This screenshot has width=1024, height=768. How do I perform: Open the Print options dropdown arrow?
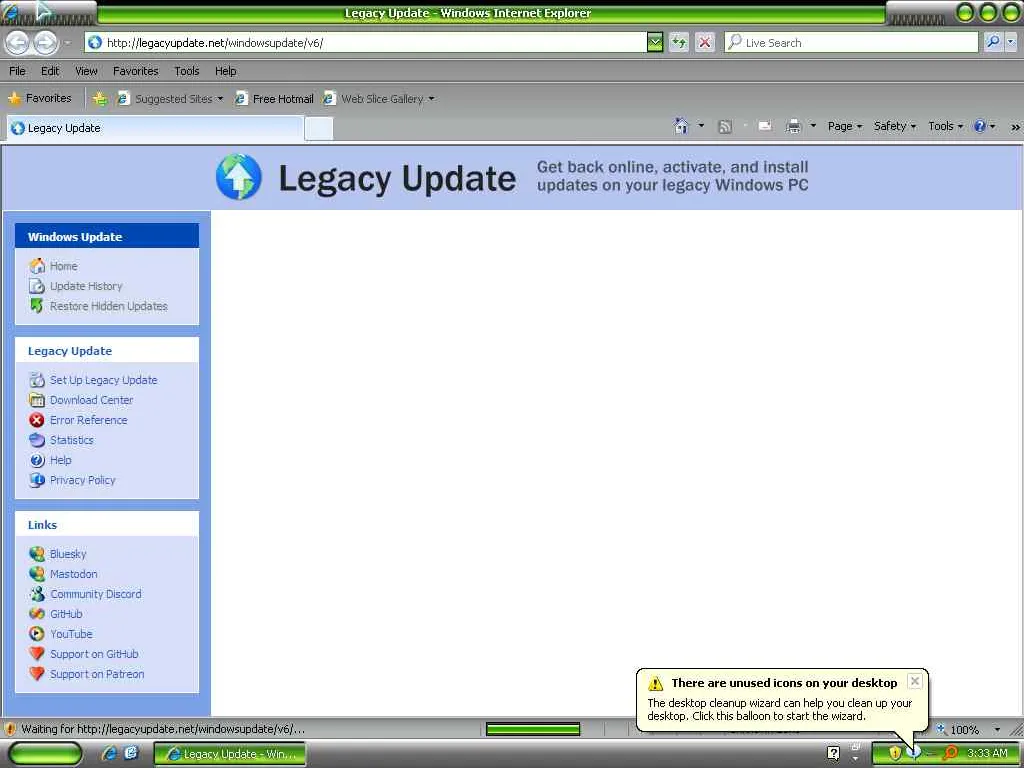click(813, 126)
